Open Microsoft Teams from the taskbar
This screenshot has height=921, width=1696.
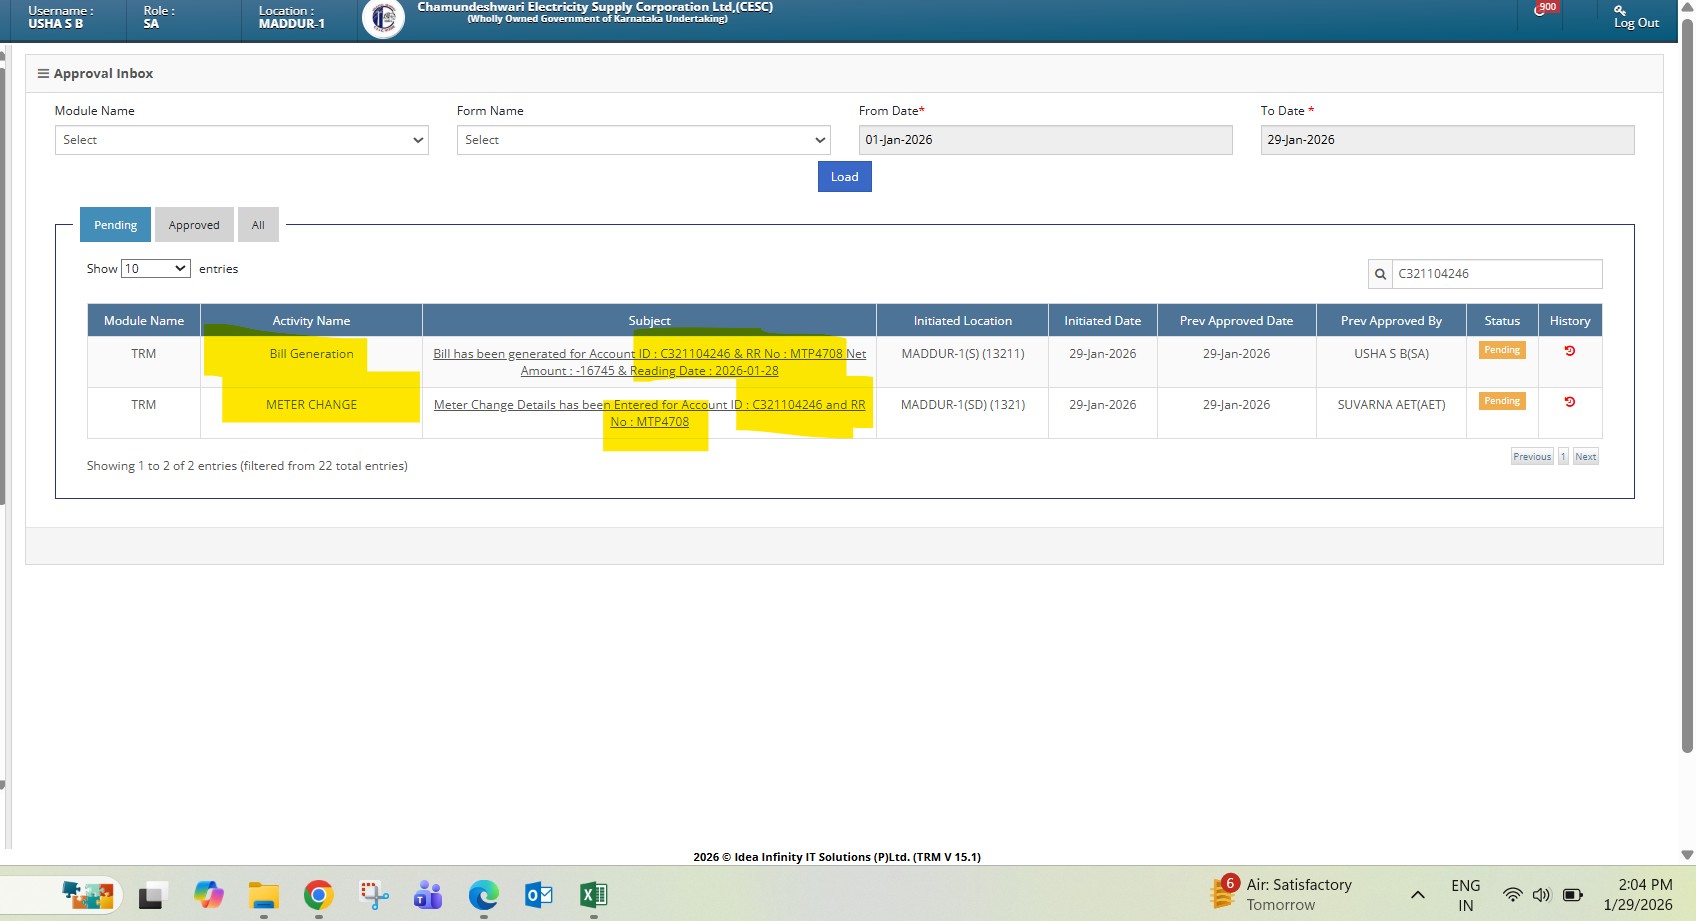tap(428, 895)
